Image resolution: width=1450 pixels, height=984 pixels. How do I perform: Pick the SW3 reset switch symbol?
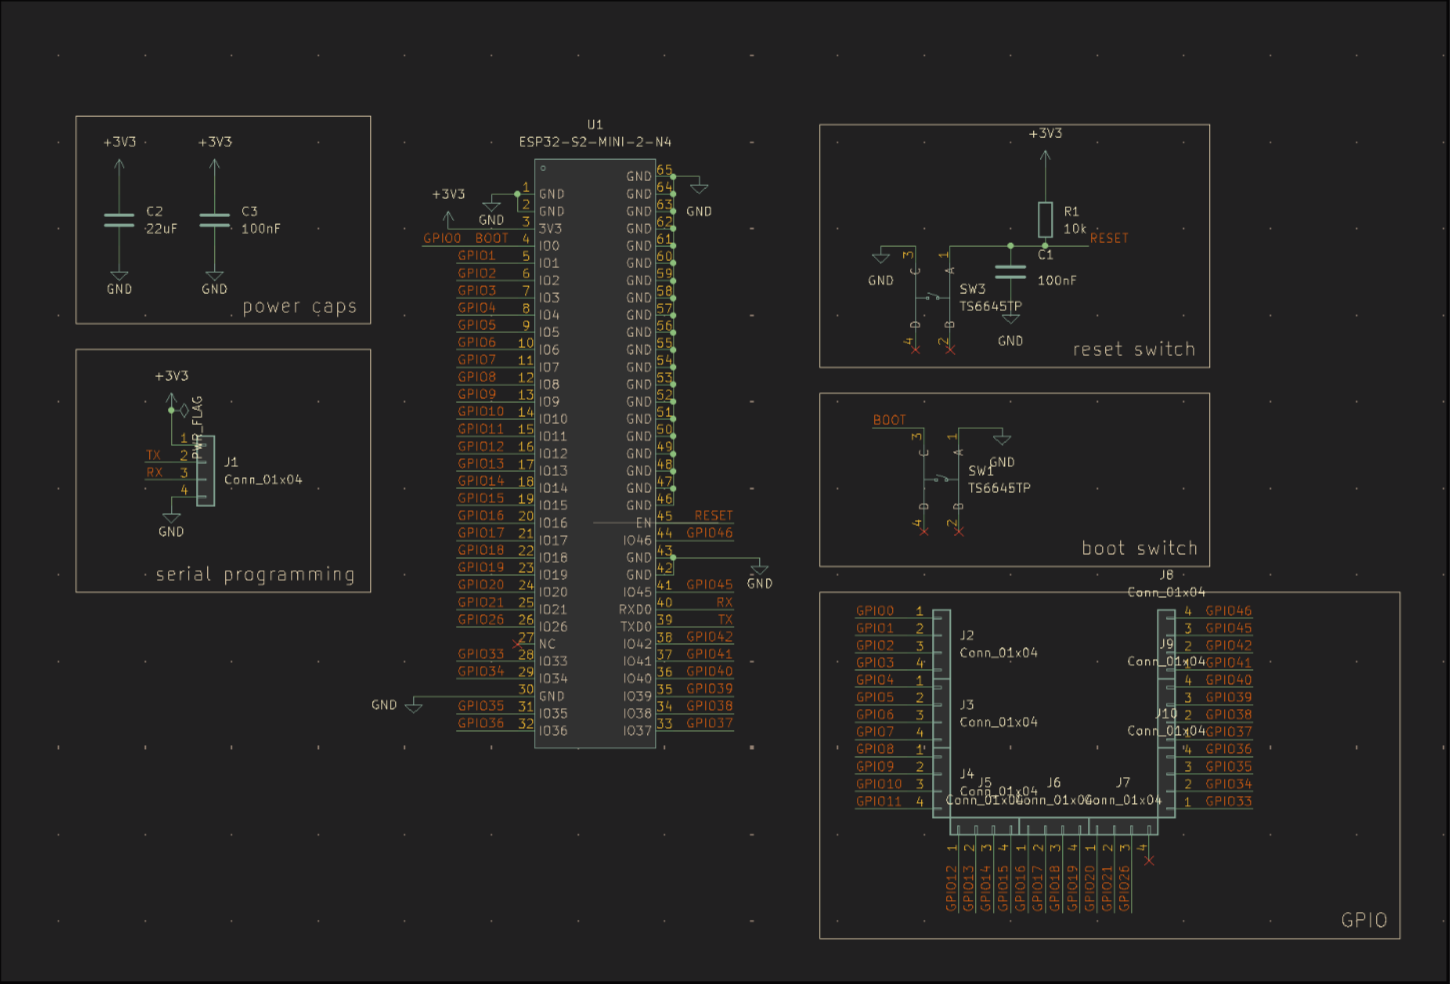tap(932, 297)
